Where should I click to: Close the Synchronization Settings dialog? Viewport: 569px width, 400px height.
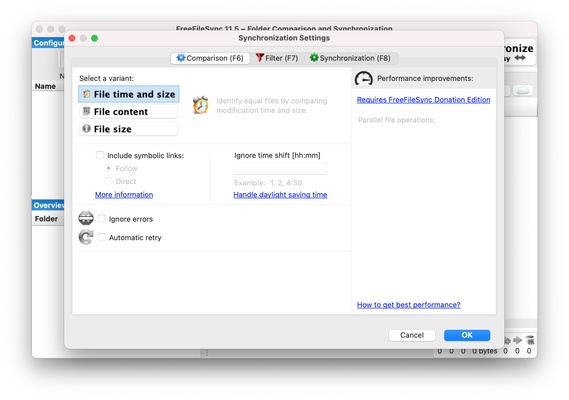tap(72, 38)
